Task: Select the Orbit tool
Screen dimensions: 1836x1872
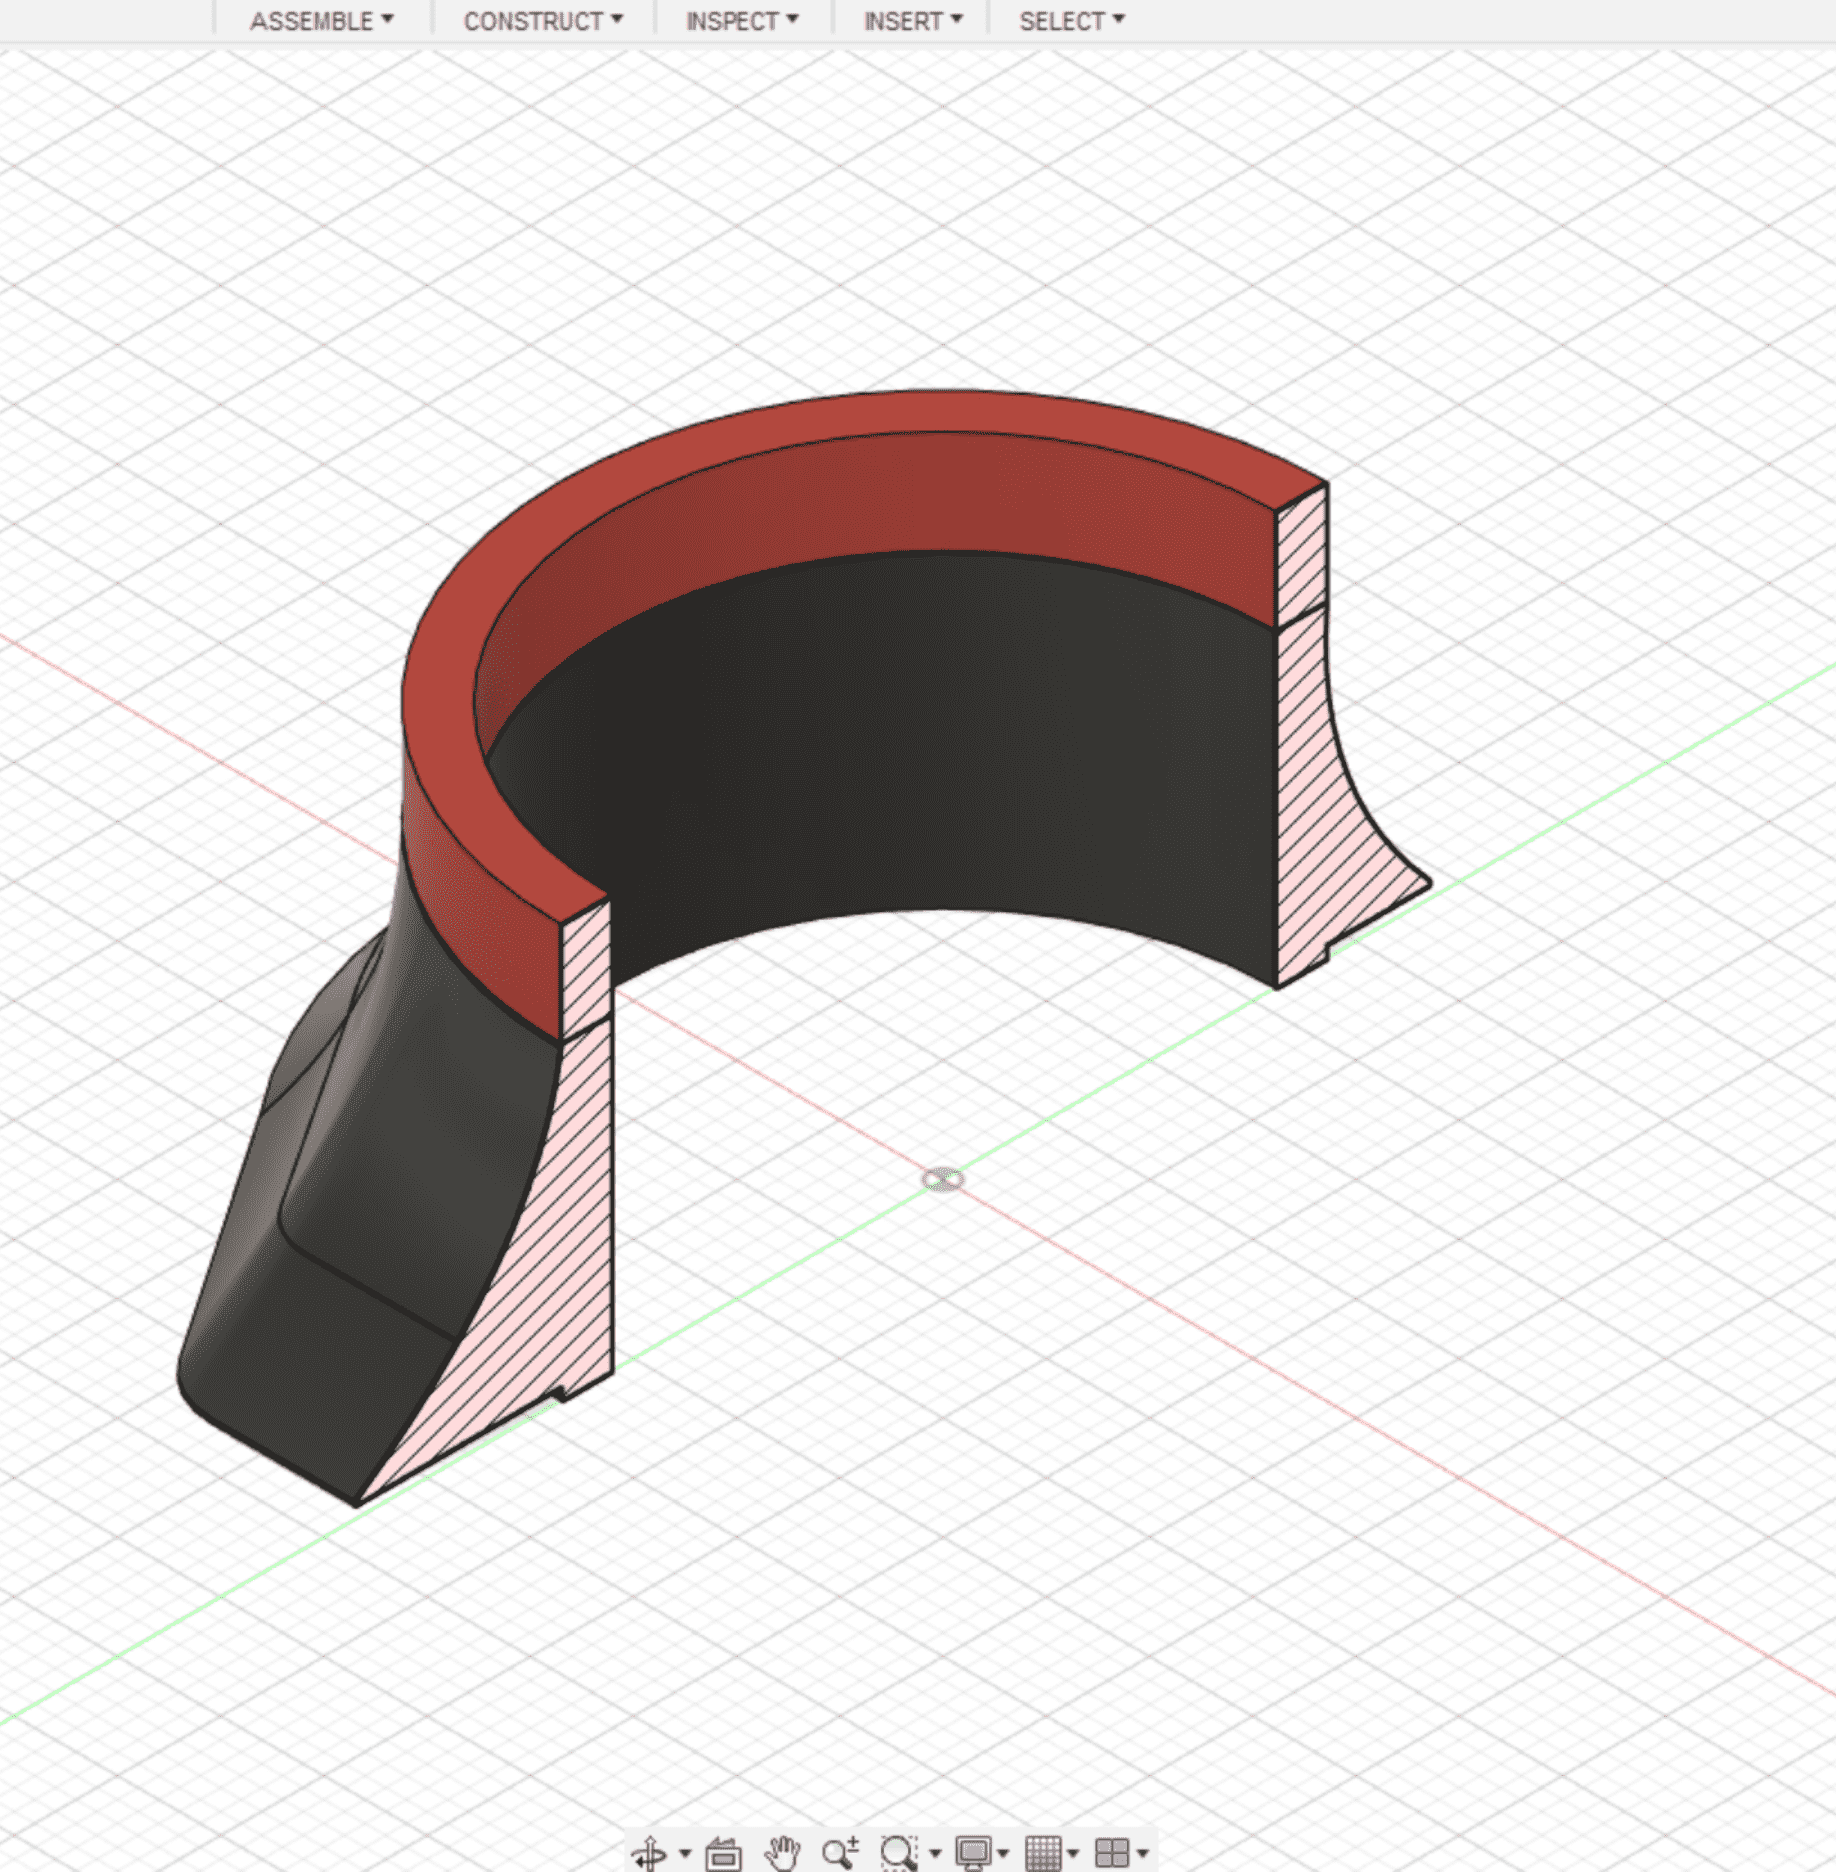Action: (652, 1852)
